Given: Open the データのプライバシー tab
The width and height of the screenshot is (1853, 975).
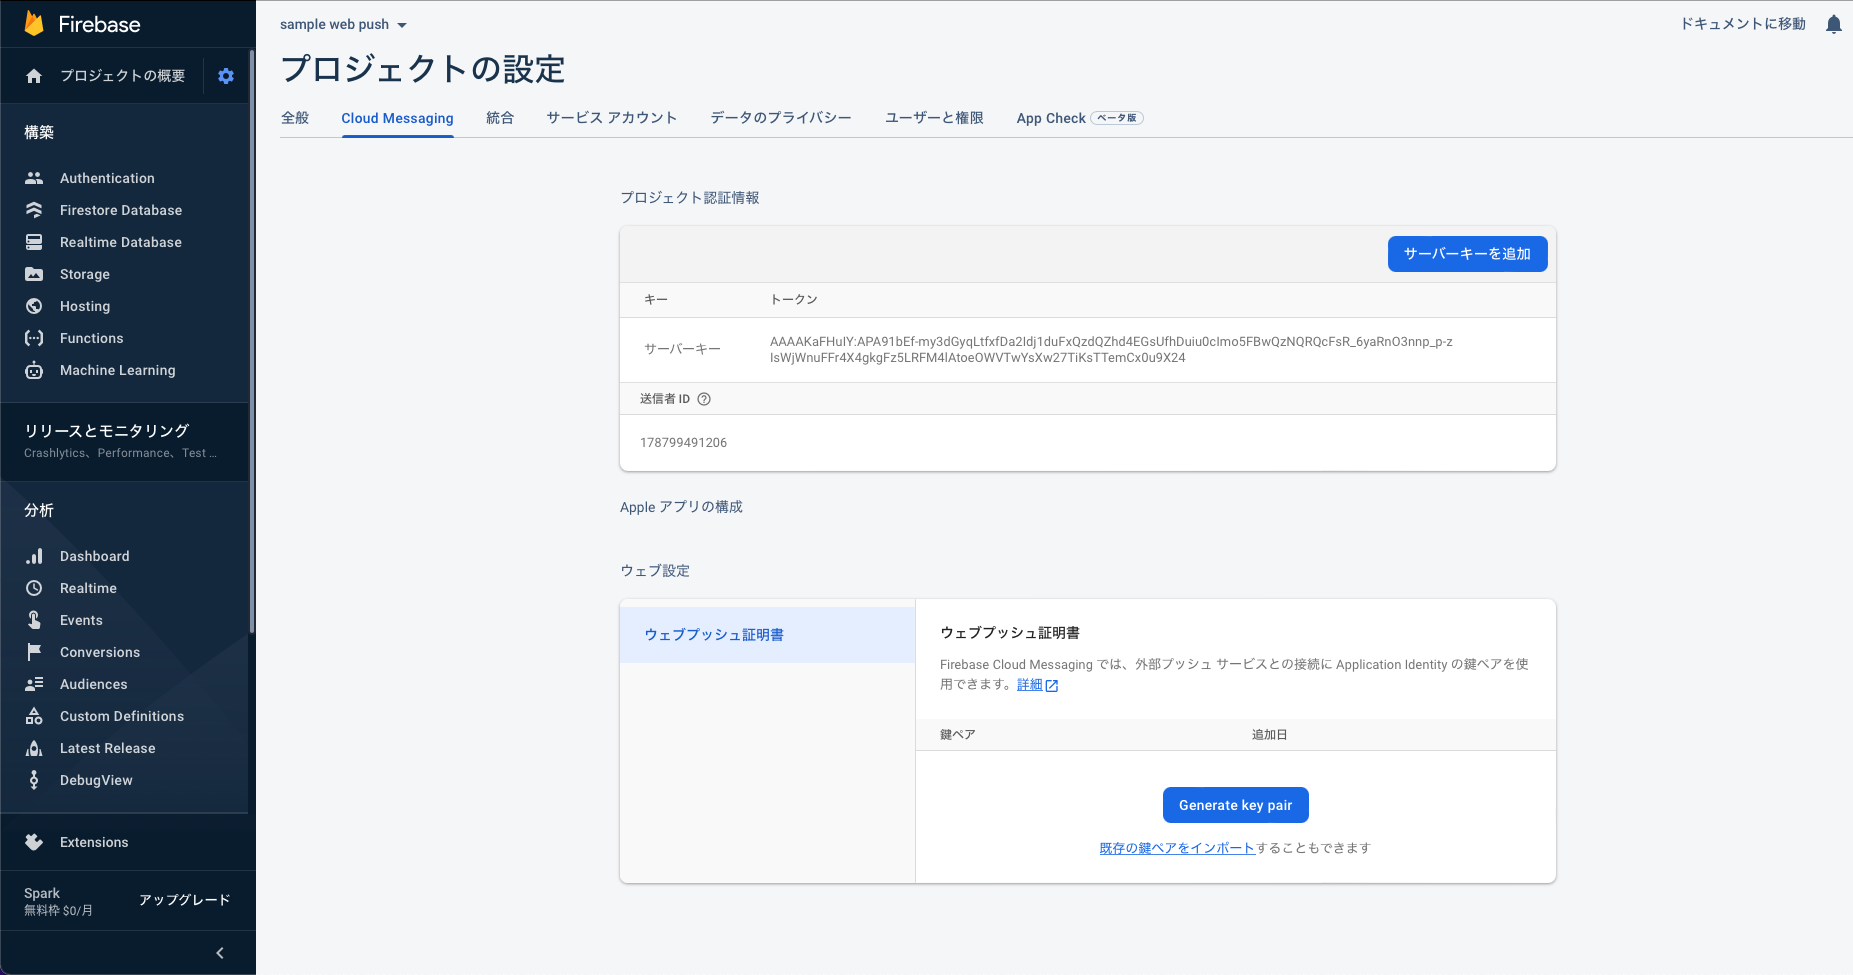Looking at the screenshot, I should tap(781, 118).
